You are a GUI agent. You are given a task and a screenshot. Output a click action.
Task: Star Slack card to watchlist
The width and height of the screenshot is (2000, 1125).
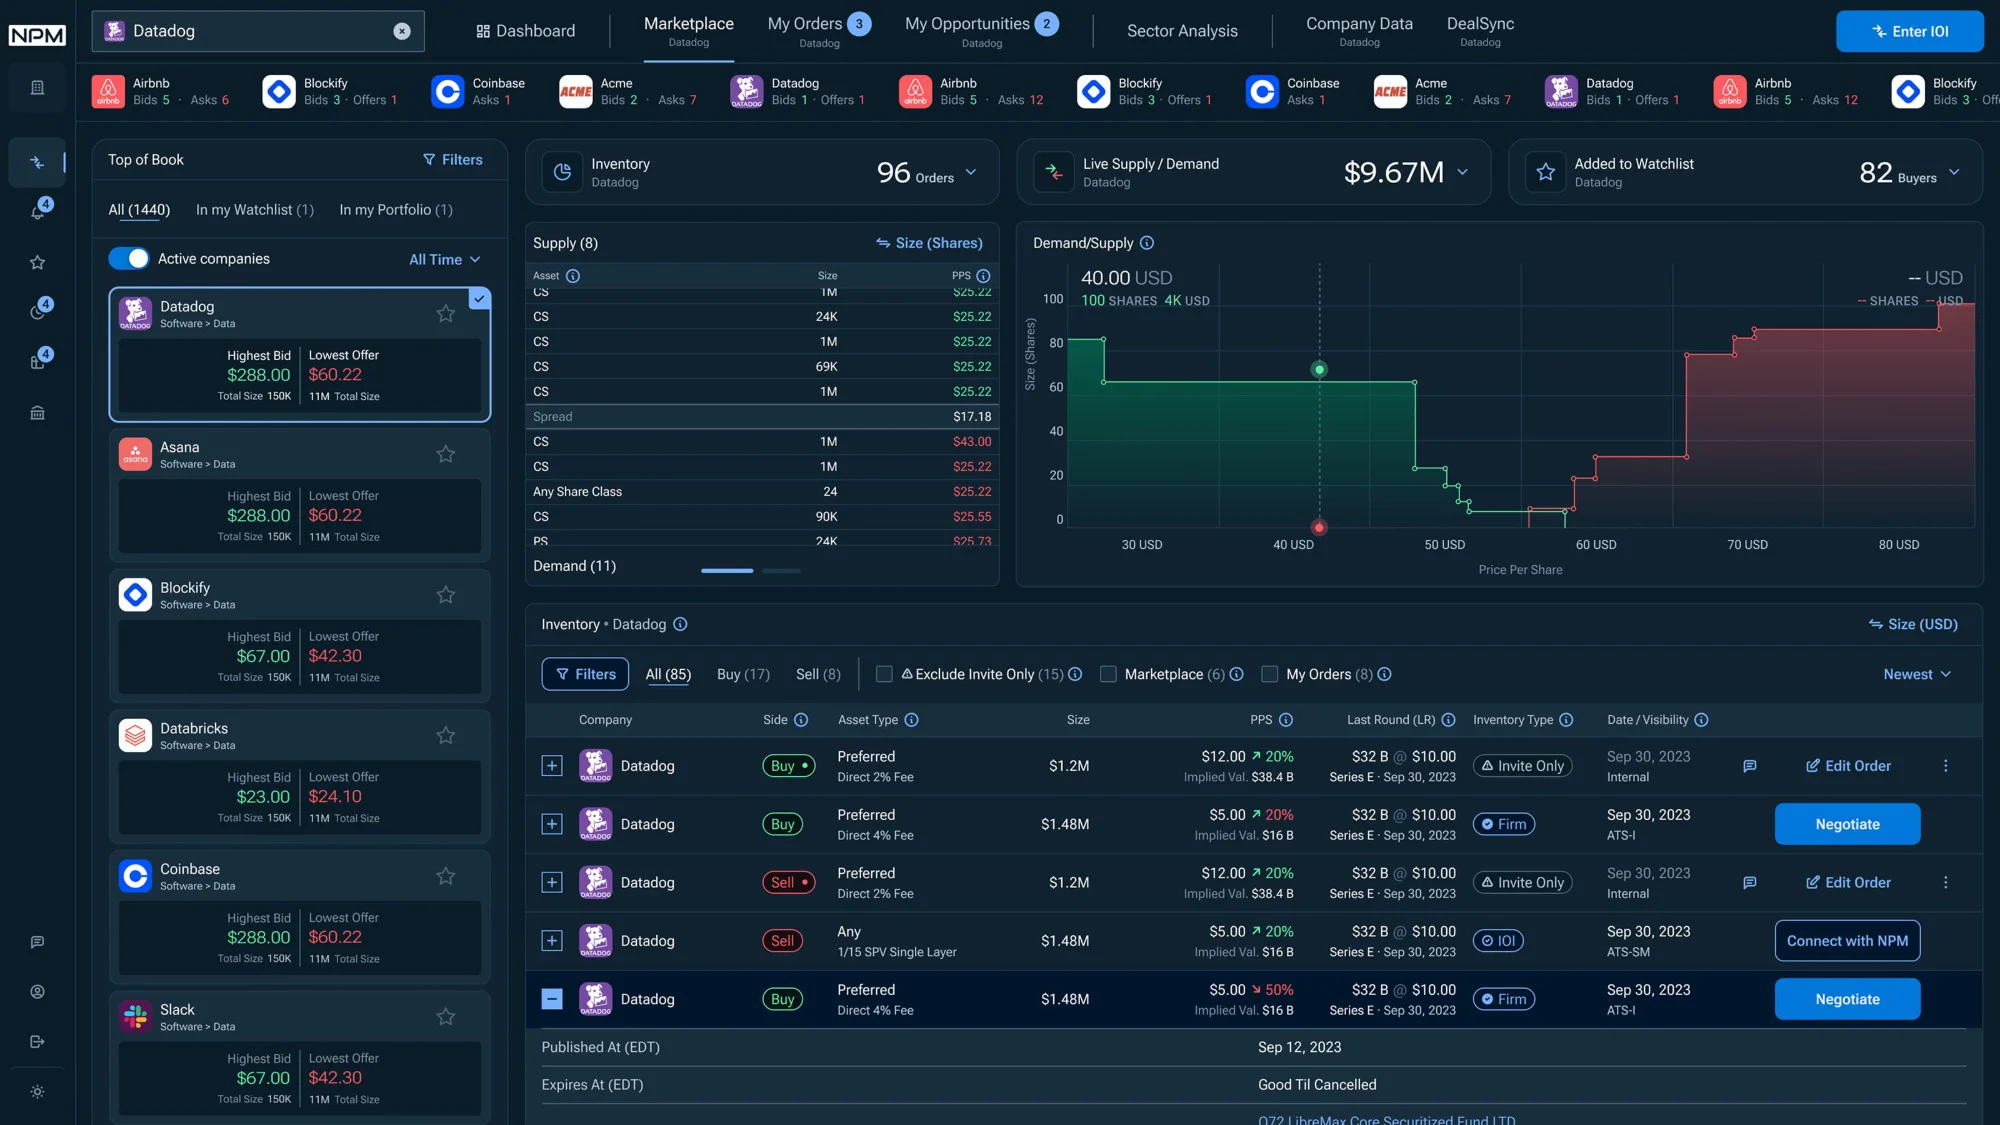[446, 1017]
